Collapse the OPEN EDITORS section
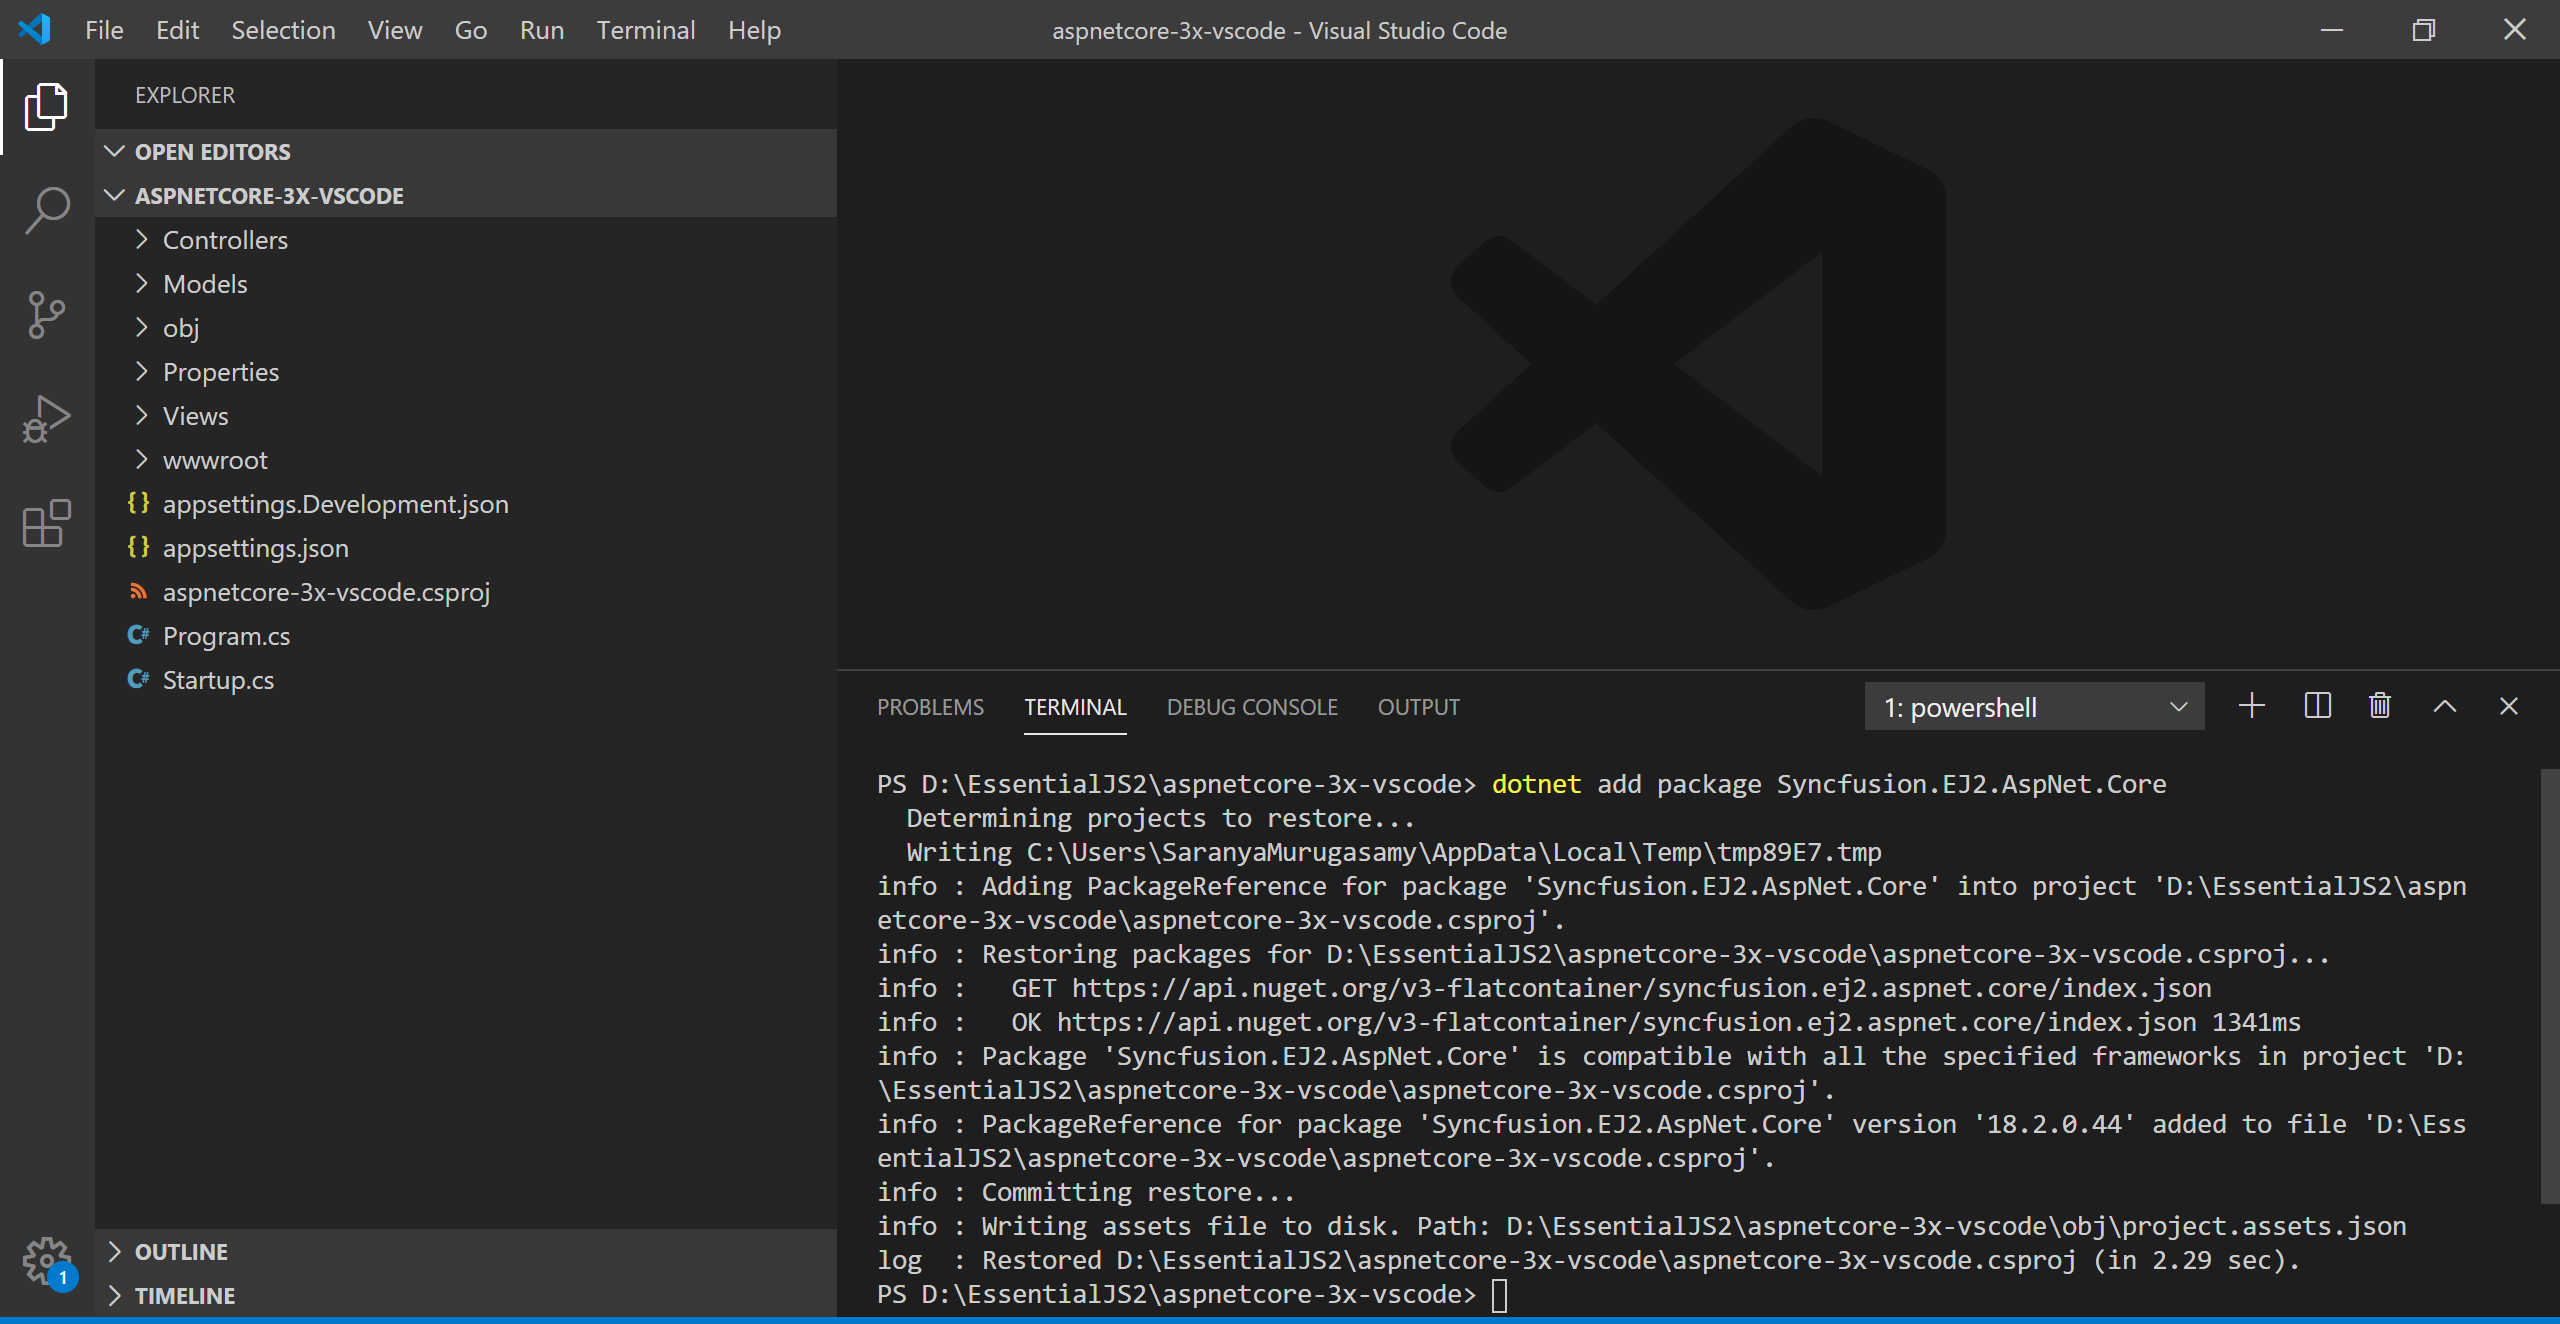2560x1324 pixels. pyautogui.click(x=212, y=151)
